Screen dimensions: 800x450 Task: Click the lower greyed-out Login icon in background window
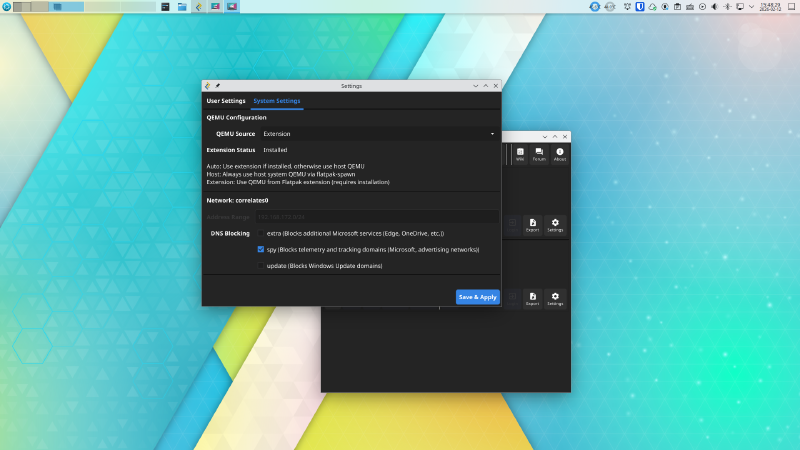click(x=512, y=299)
